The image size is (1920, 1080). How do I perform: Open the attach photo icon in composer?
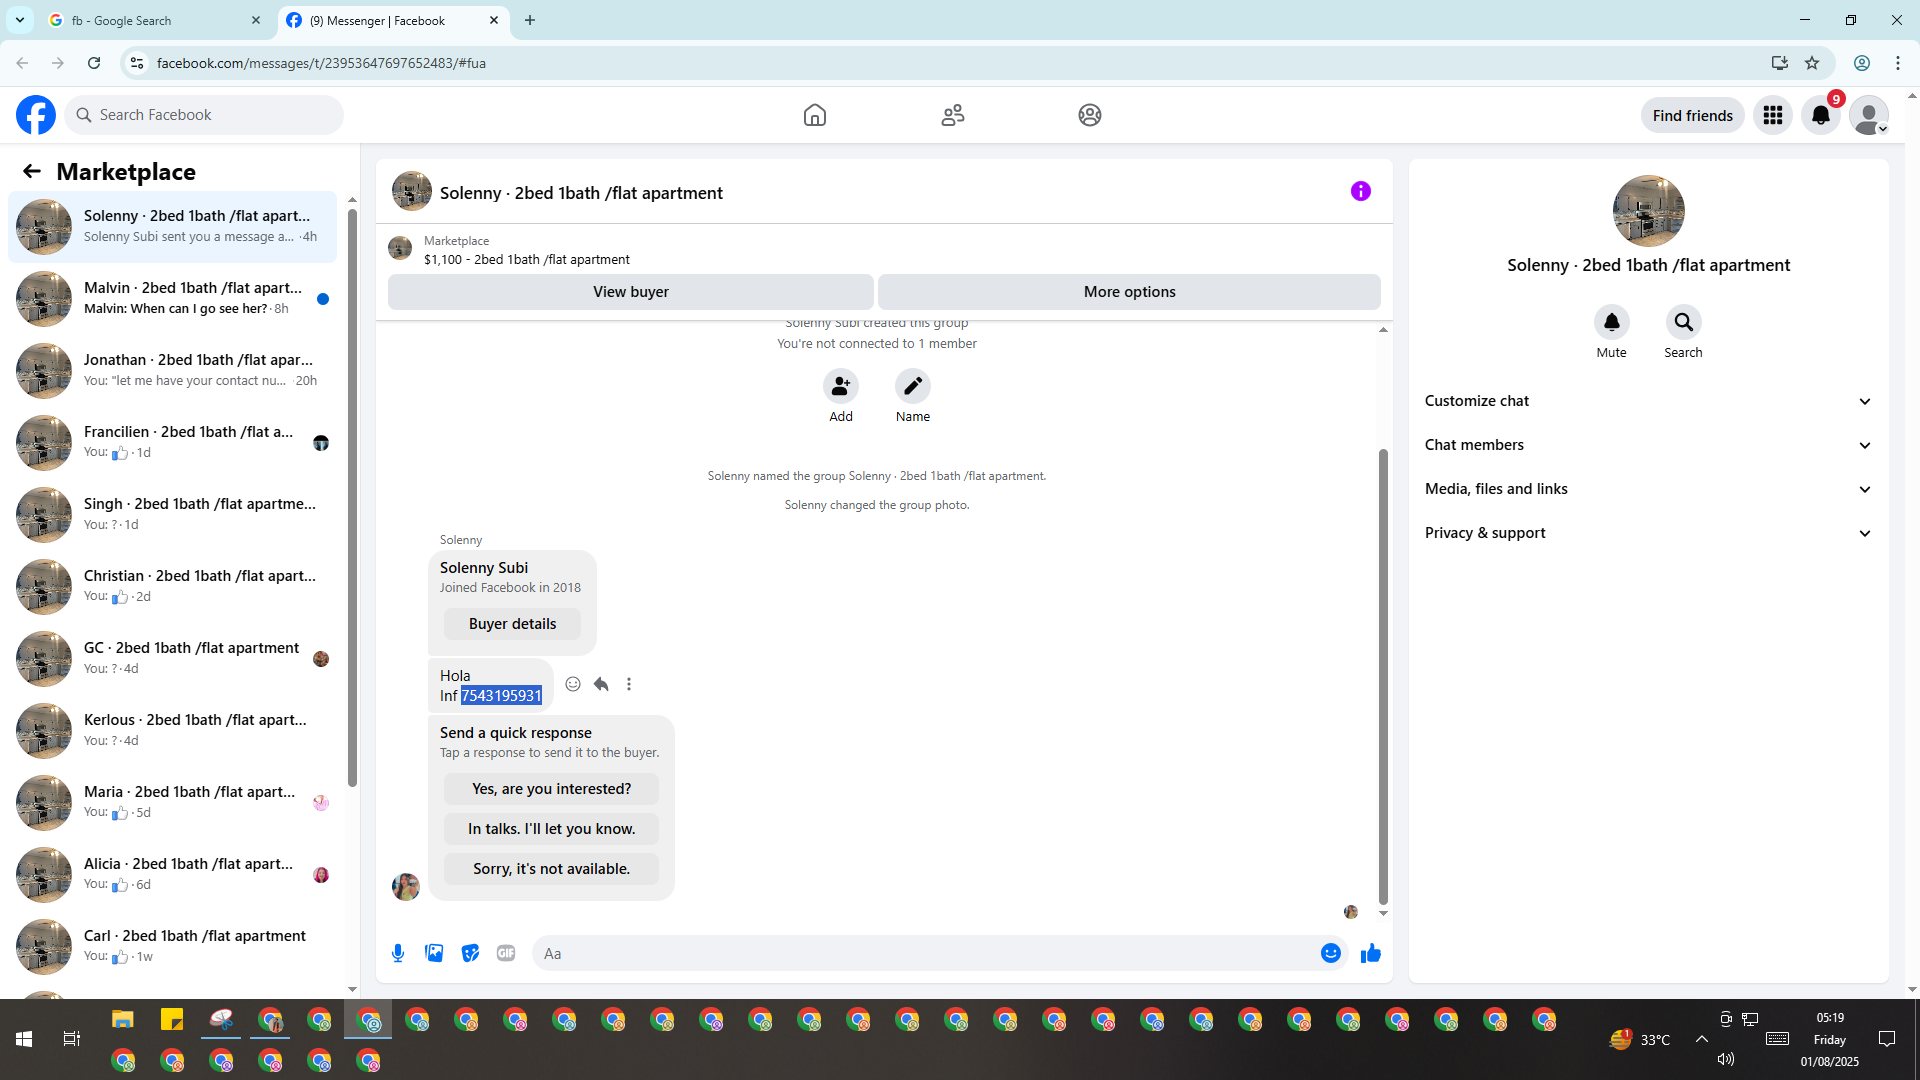(x=434, y=953)
